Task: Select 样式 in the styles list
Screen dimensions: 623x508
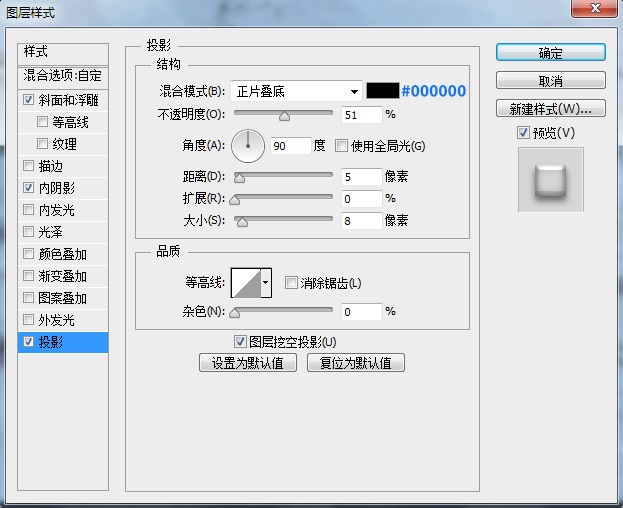Action: pos(63,54)
